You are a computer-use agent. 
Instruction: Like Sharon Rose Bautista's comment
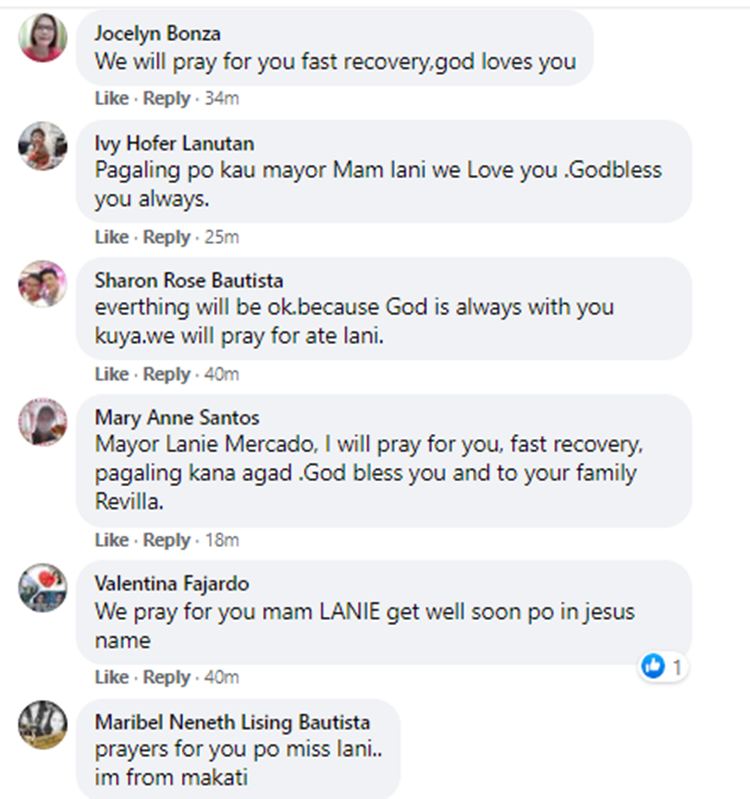click(x=111, y=374)
